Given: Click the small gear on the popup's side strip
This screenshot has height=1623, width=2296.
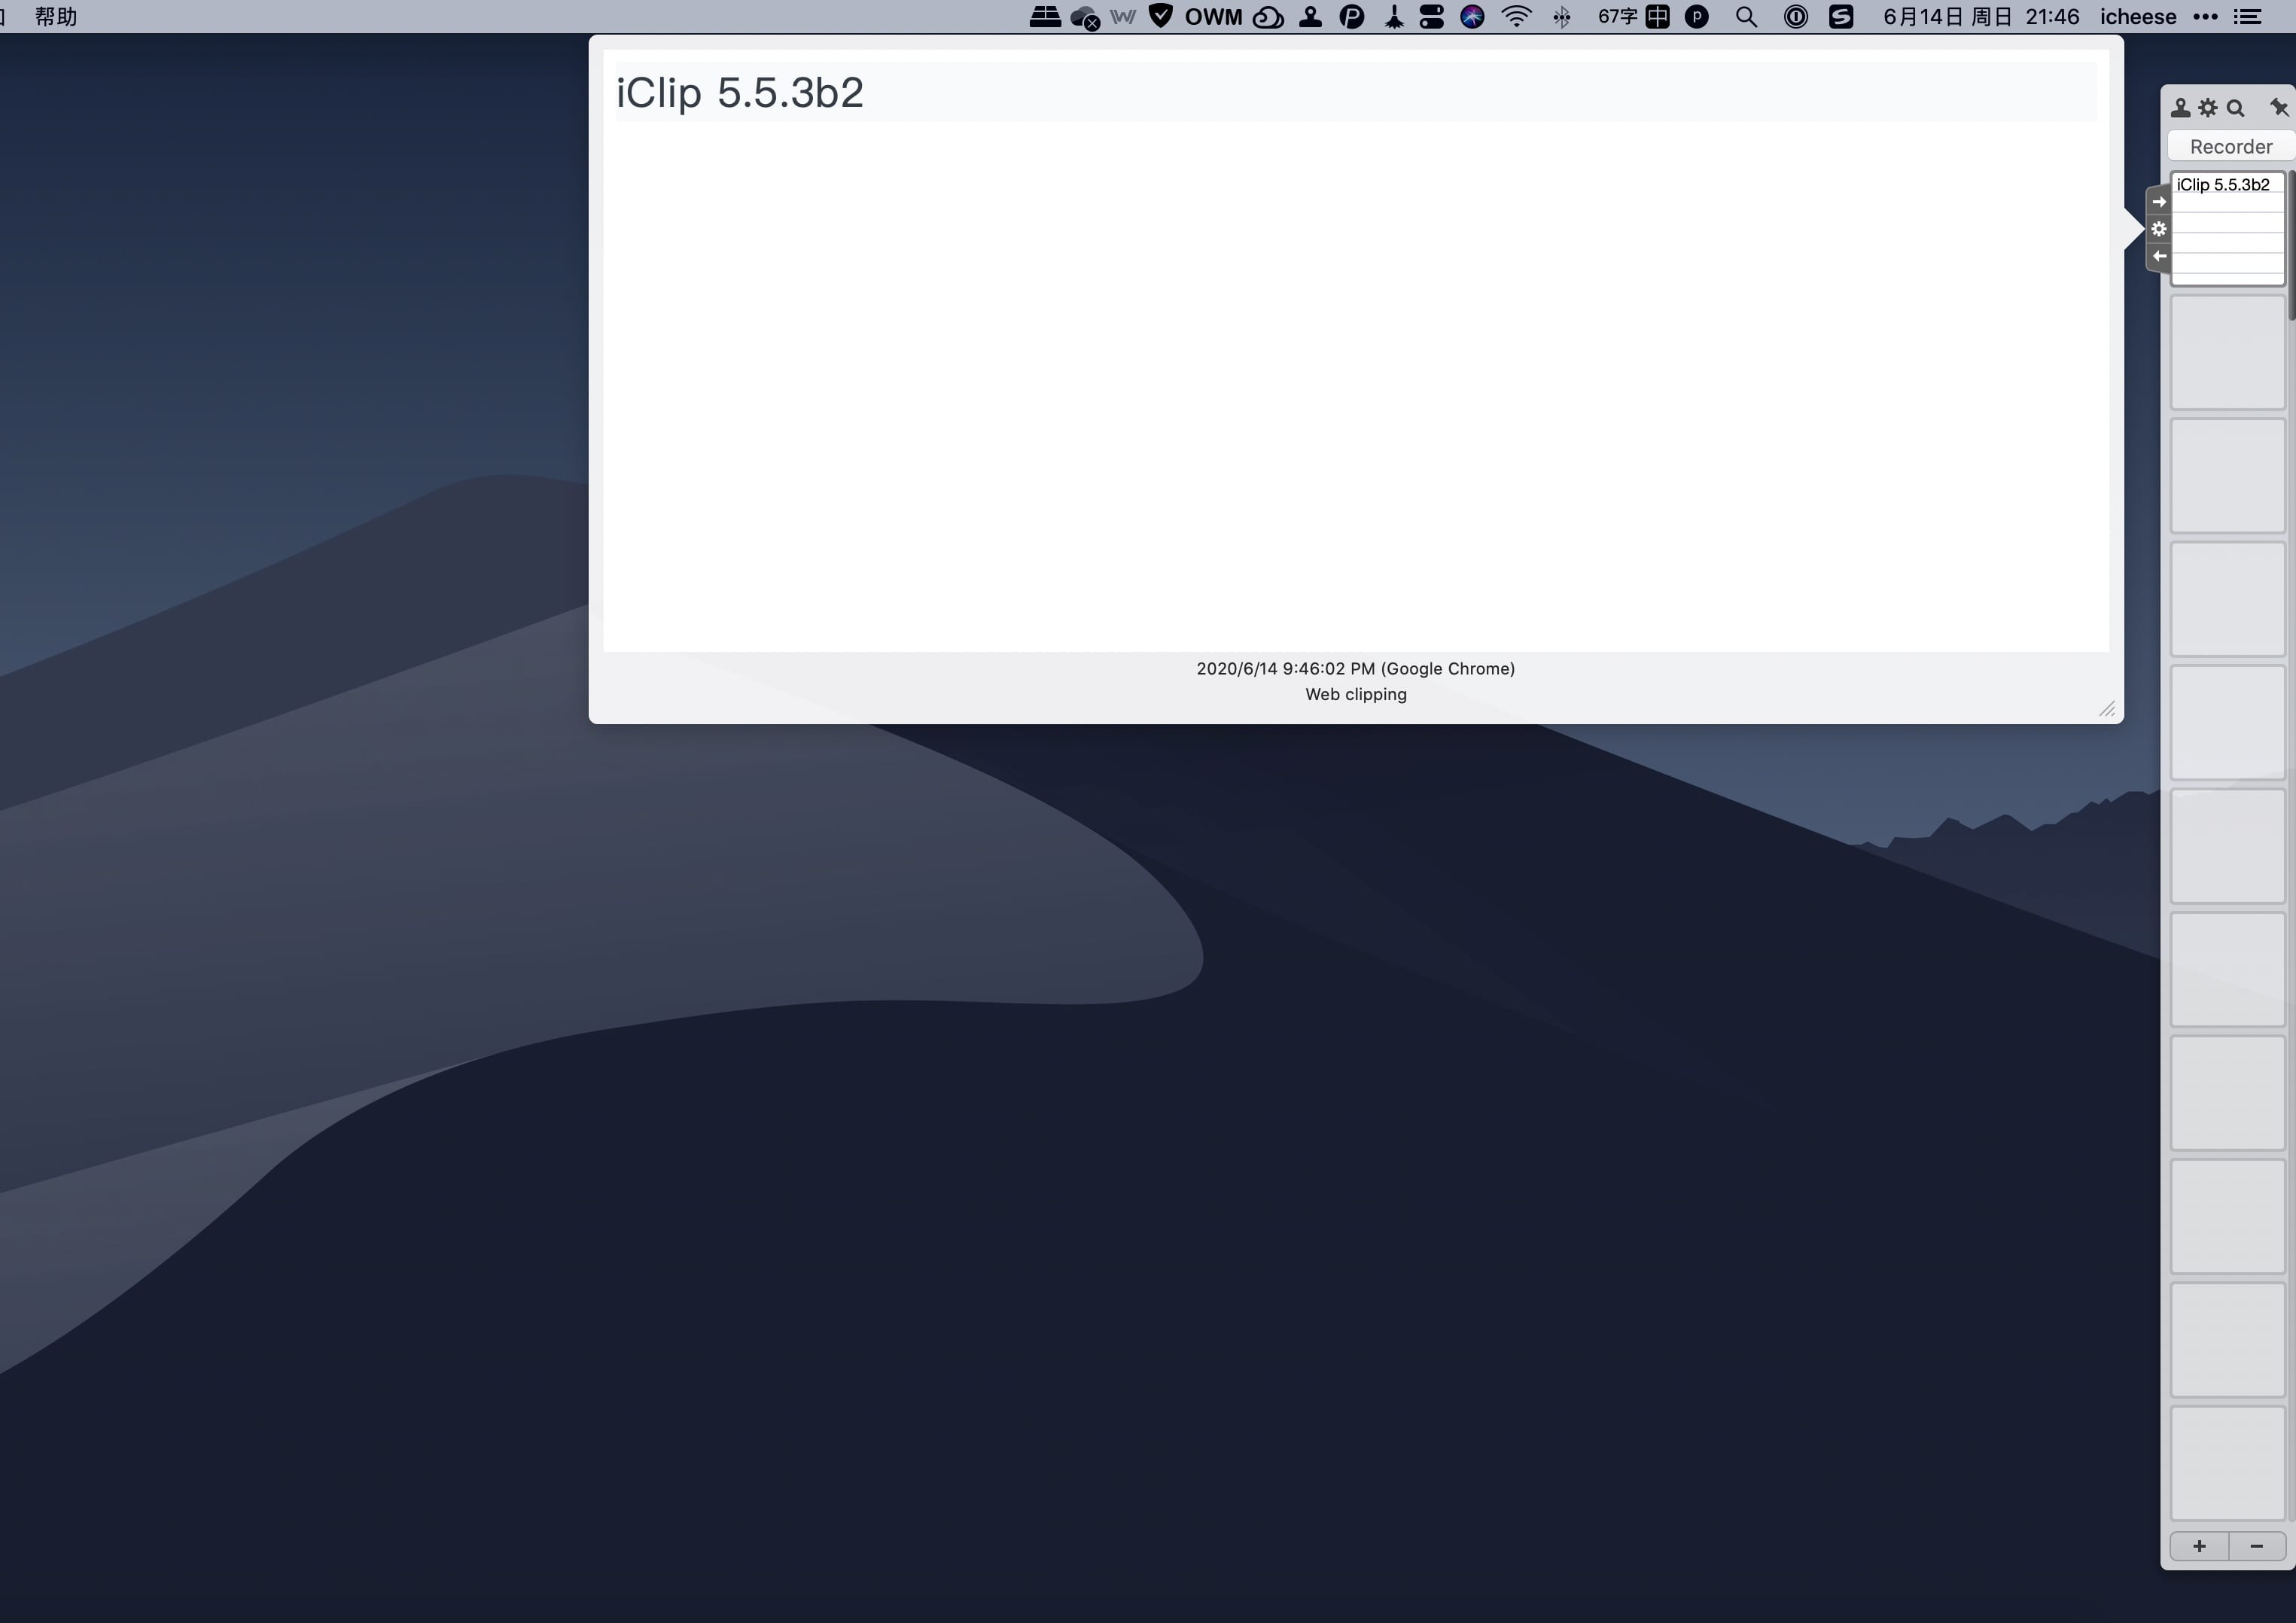Looking at the screenshot, I should [x=2159, y=229].
